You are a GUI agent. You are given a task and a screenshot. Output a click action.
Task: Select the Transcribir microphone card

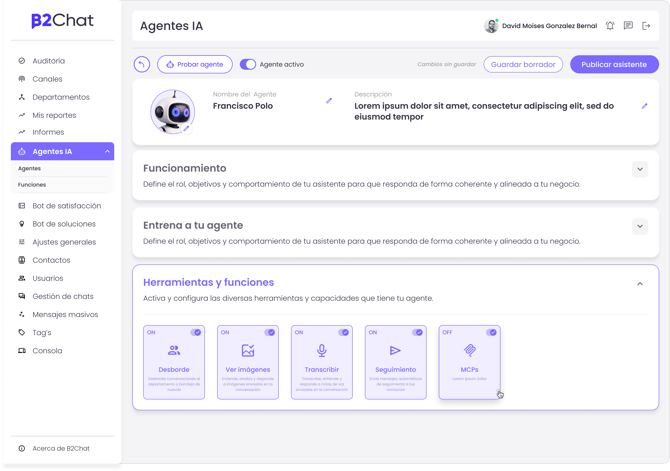322,351
